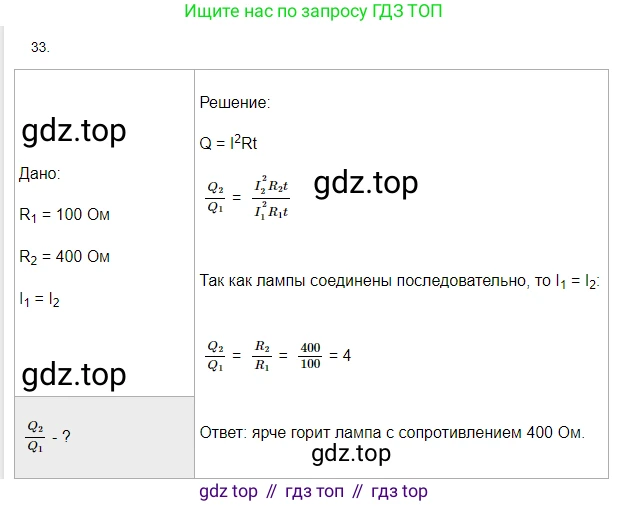Screen dimensions: 628x506
Task: Click the fraction with I₂²R₂t over I₁²R₁t
Action: pyautogui.click(x=271, y=197)
